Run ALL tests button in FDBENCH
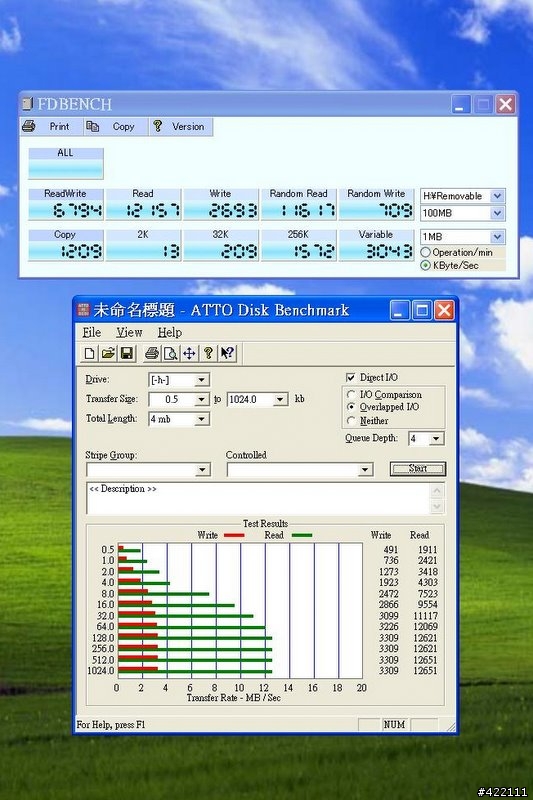 pos(66,163)
